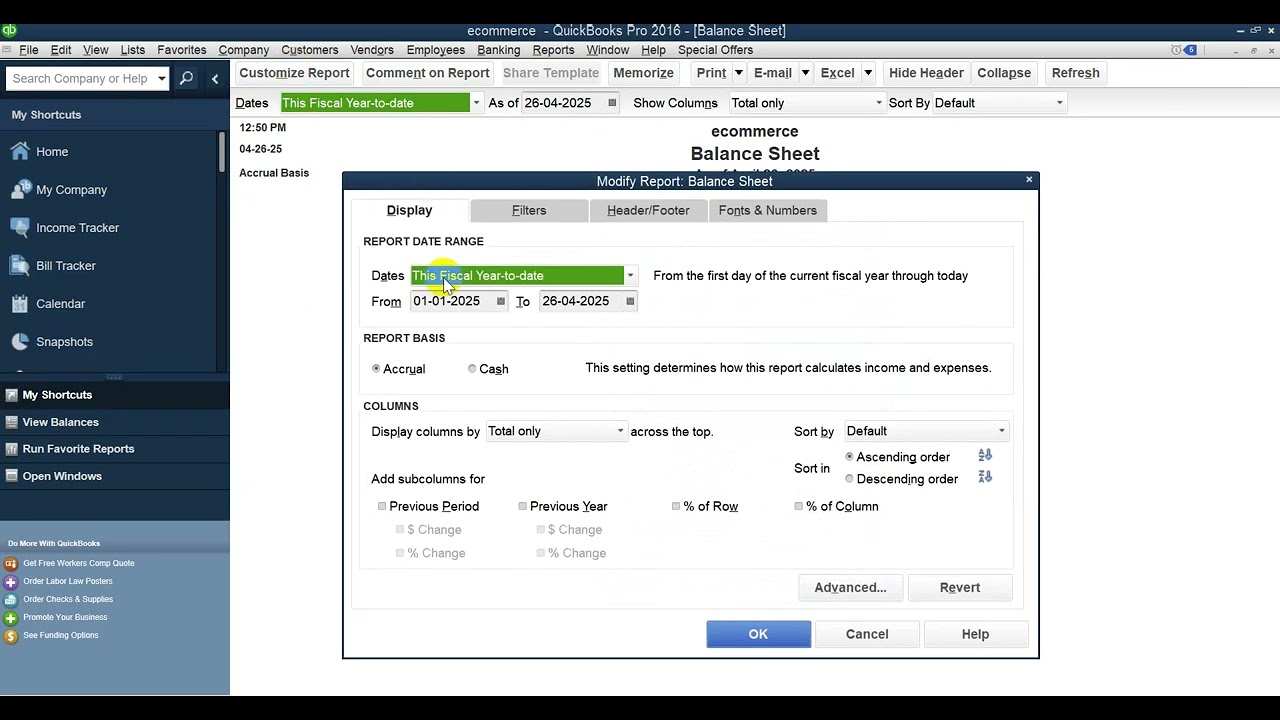Image resolution: width=1280 pixels, height=720 pixels.
Task: Open the Home shortcut icon
Action: [20, 152]
